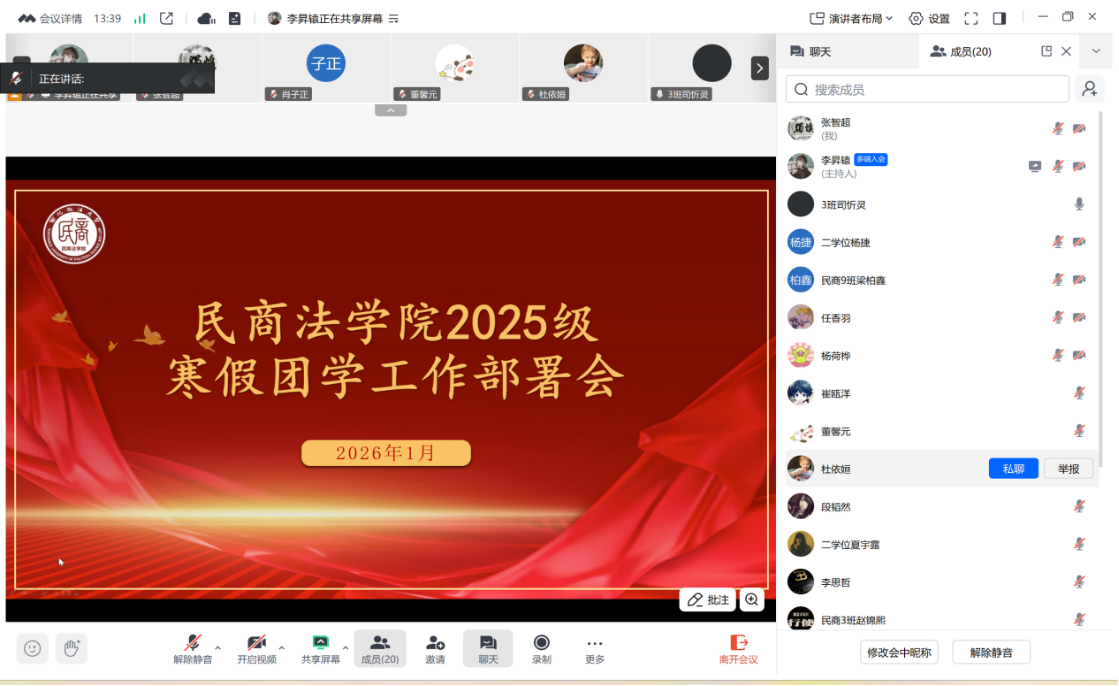This screenshot has height=686, width=1119.
Task: Expand the arrow next to 共享屏幕
Action: (346, 647)
